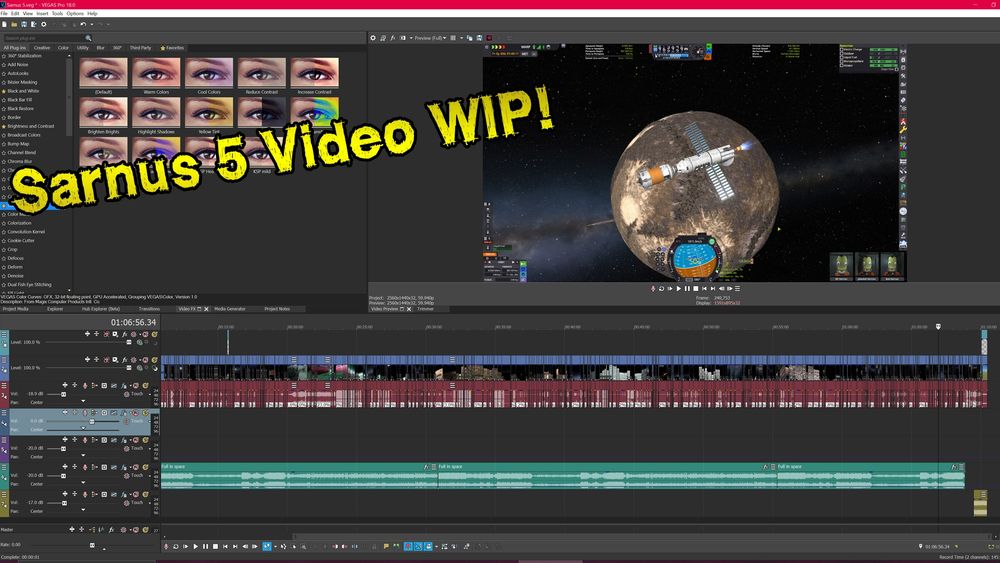Image resolution: width=1000 pixels, height=563 pixels.
Task: Toggle Enable Snapping magnet icon
Action: tap(408, 546)
